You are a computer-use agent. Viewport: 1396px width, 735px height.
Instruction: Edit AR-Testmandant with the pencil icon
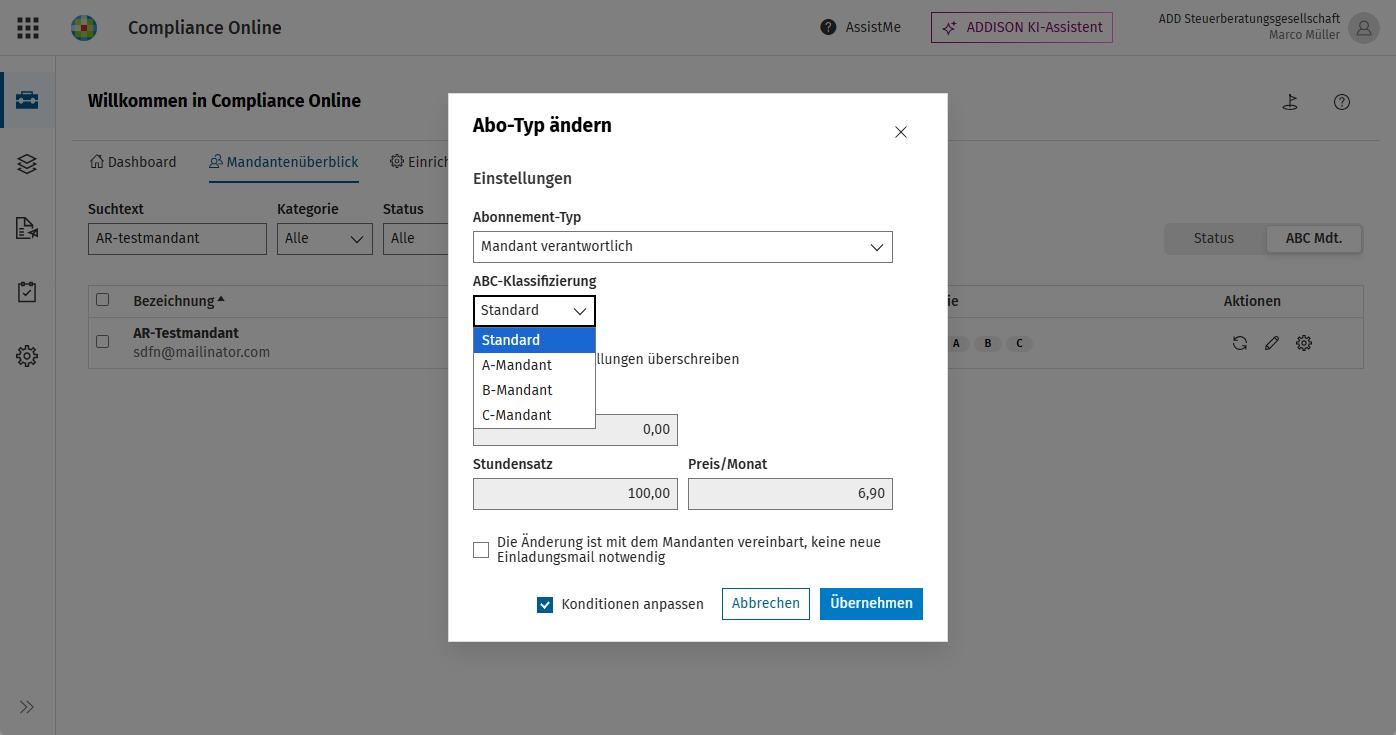coord(1272,343)
